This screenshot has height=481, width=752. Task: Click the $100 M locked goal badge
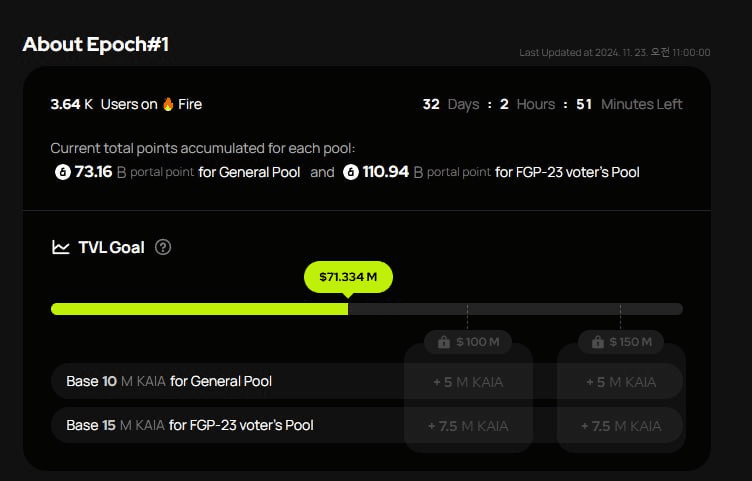coord(468,342)
